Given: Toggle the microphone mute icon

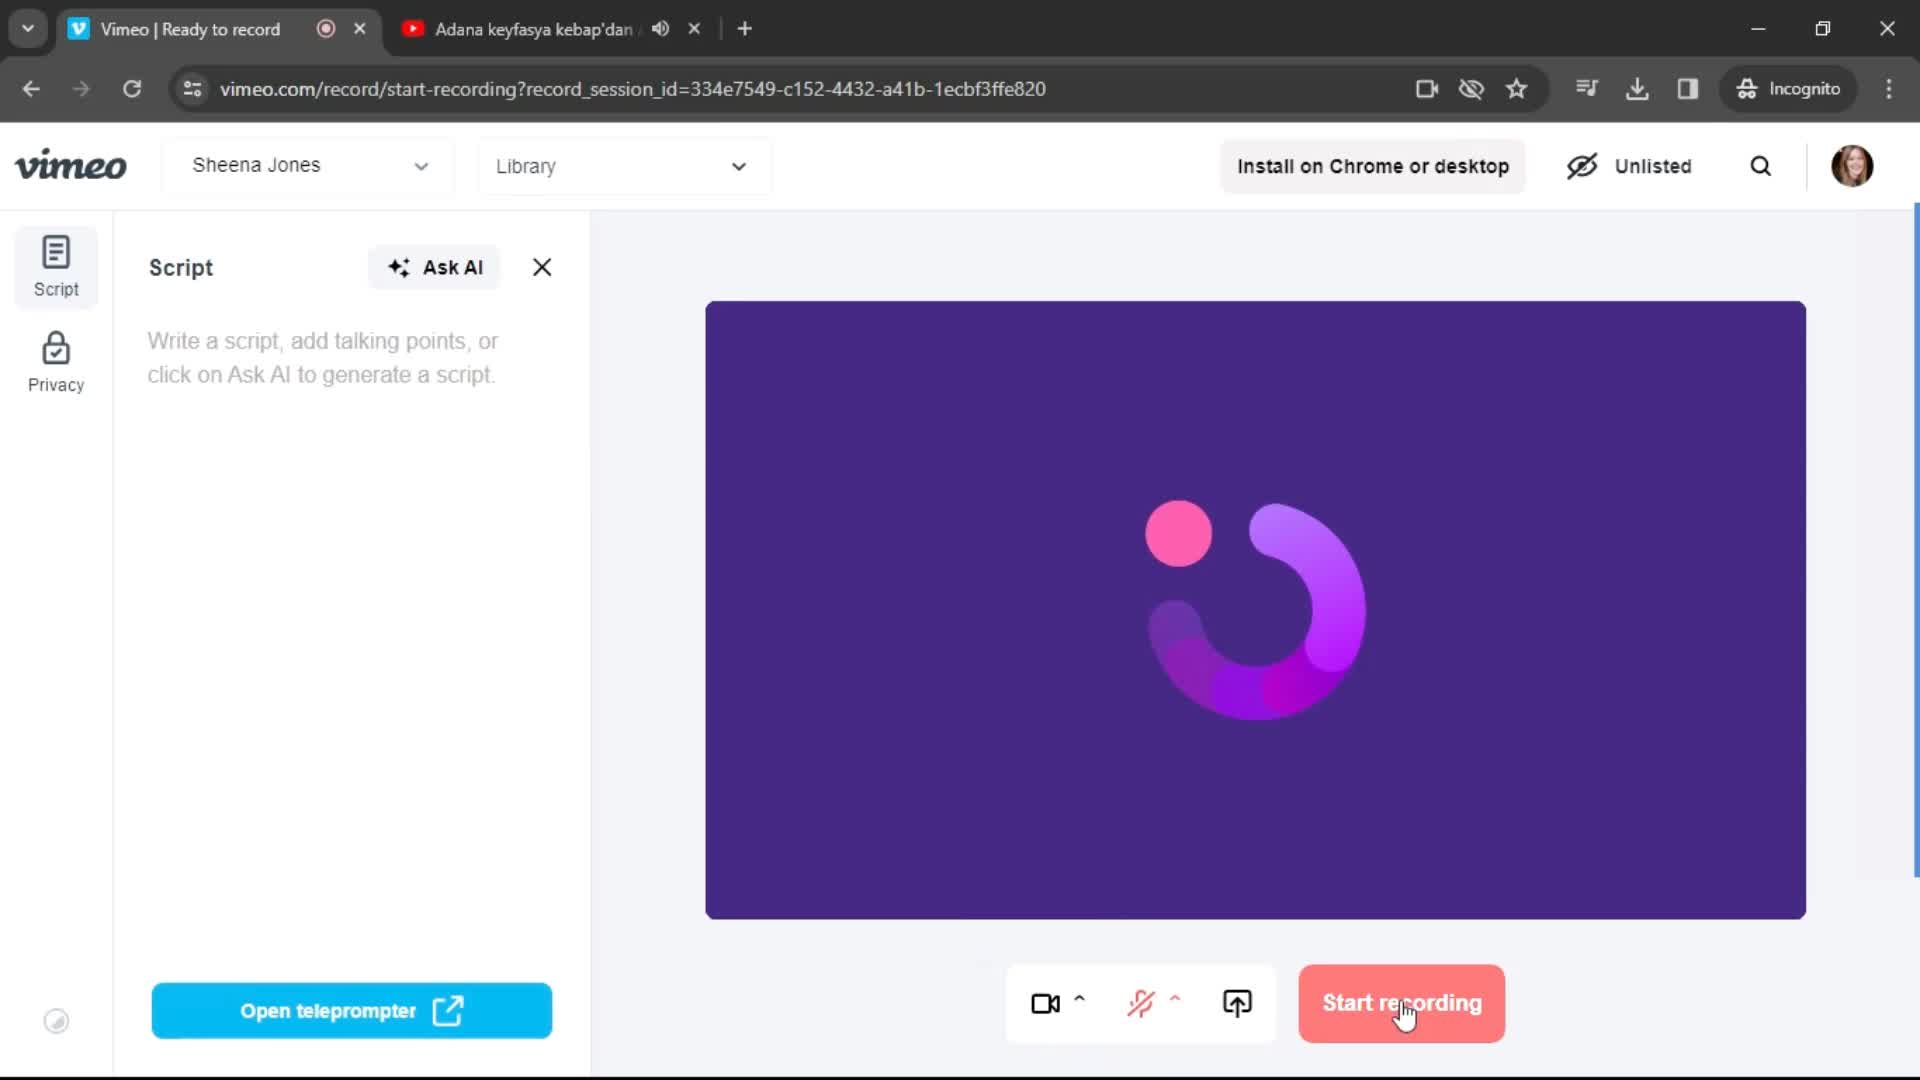Looking at the screenshot, I should coord(1142,1004).
